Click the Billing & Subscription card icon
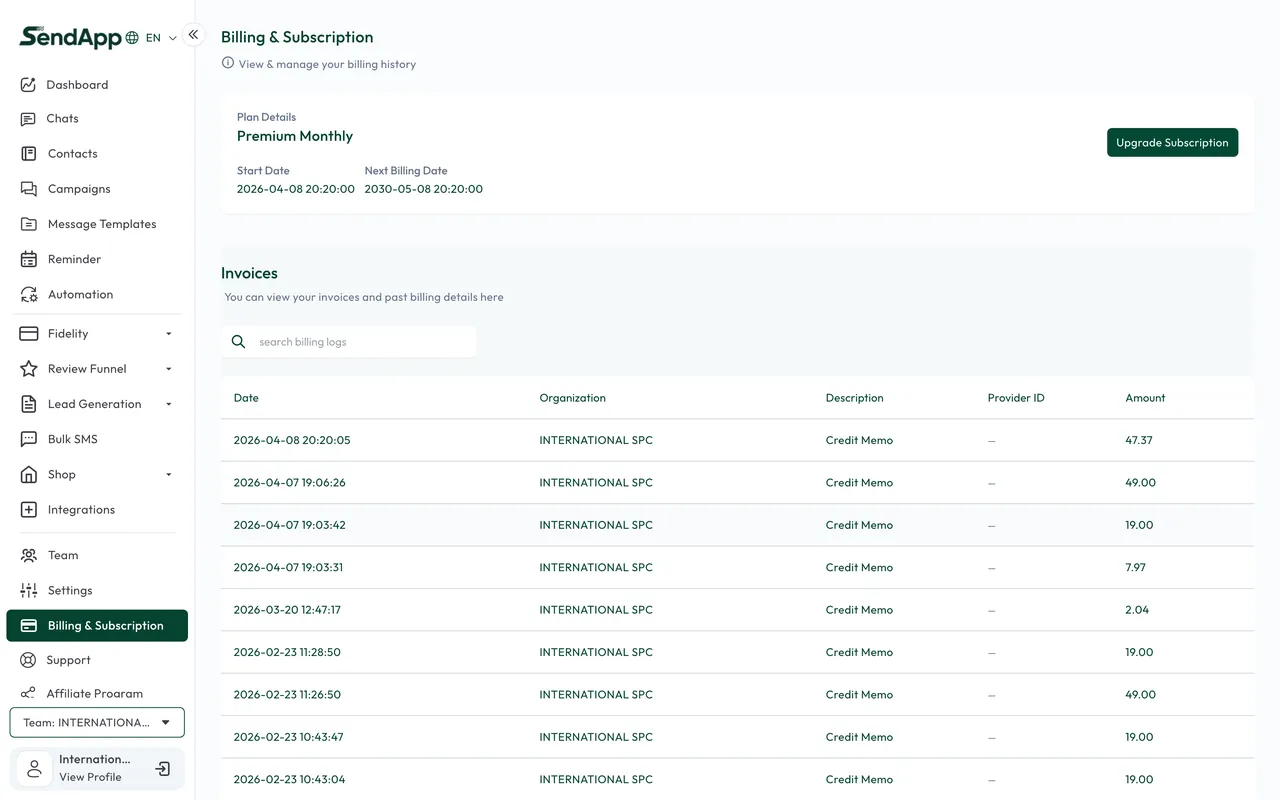This screenshot has width=1280, height=800. point(29,626)
